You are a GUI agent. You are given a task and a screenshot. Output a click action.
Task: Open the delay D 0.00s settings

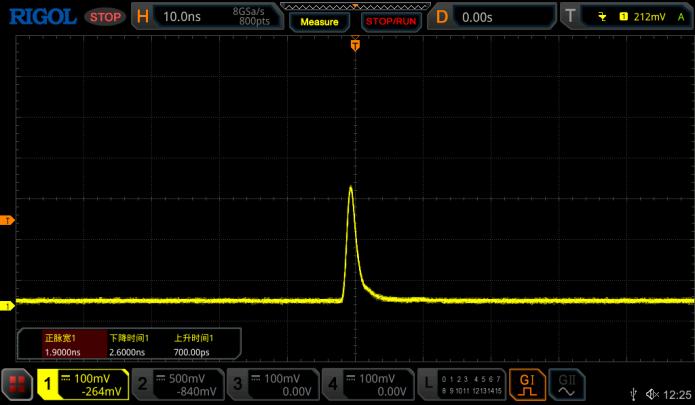[x=492, y=16]
